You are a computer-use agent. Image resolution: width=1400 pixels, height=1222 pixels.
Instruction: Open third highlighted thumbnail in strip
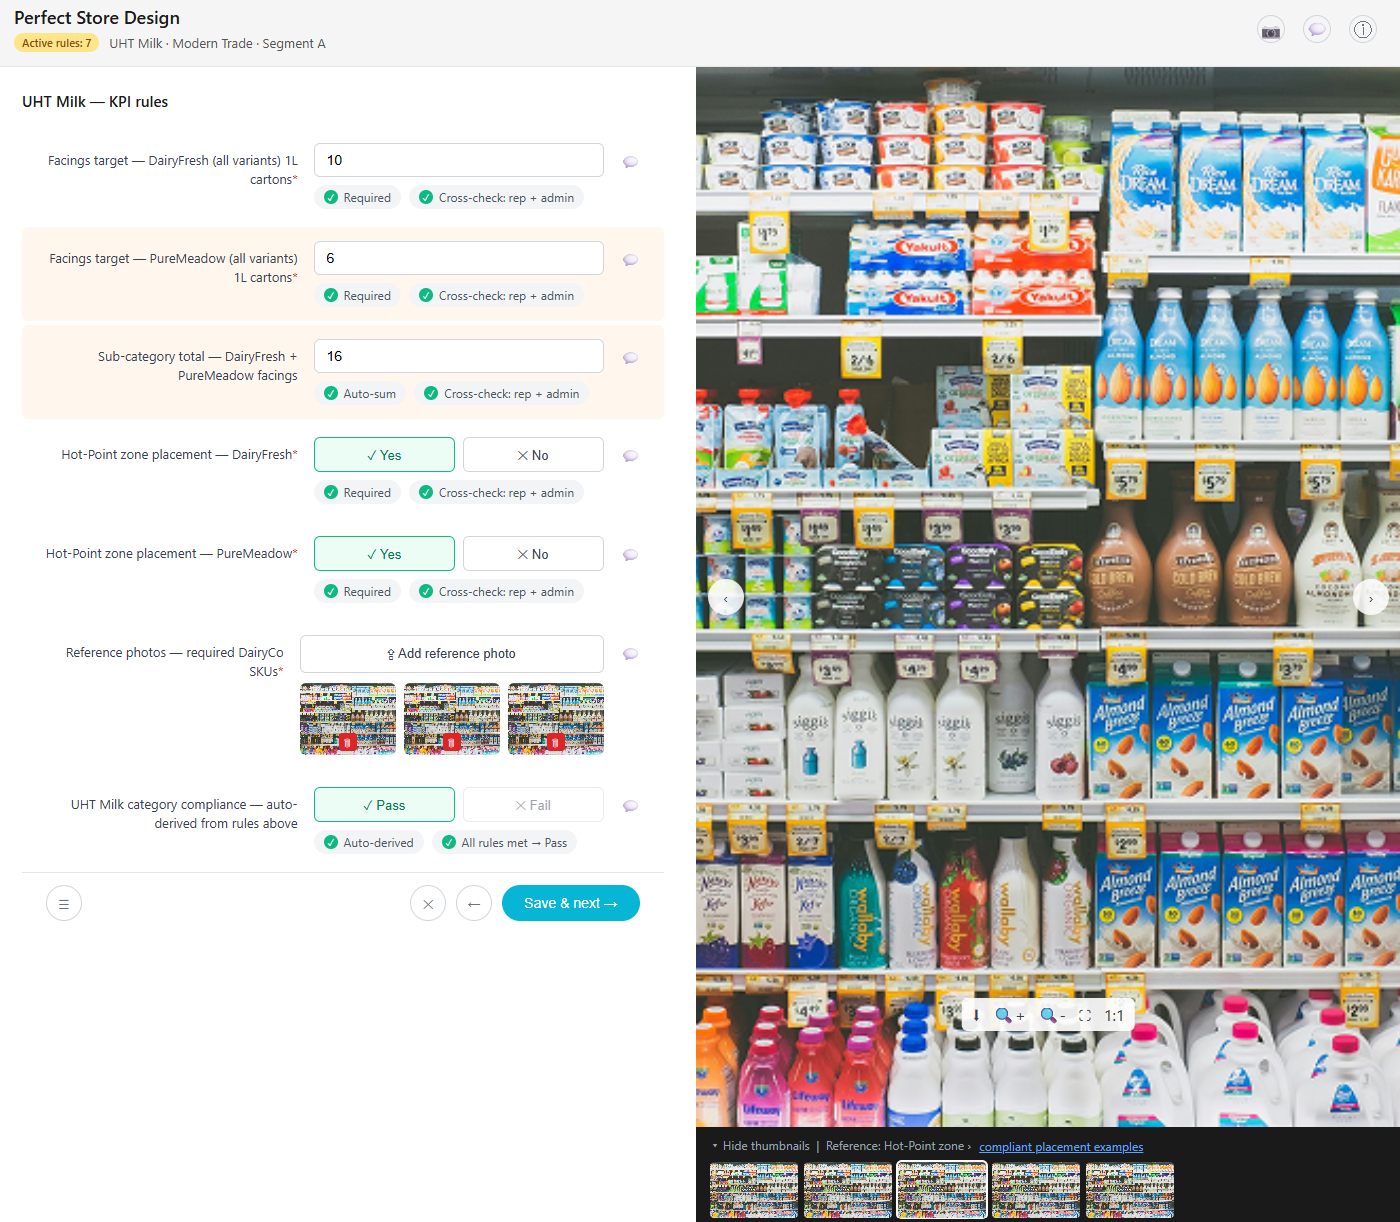tap(942, 1190)
